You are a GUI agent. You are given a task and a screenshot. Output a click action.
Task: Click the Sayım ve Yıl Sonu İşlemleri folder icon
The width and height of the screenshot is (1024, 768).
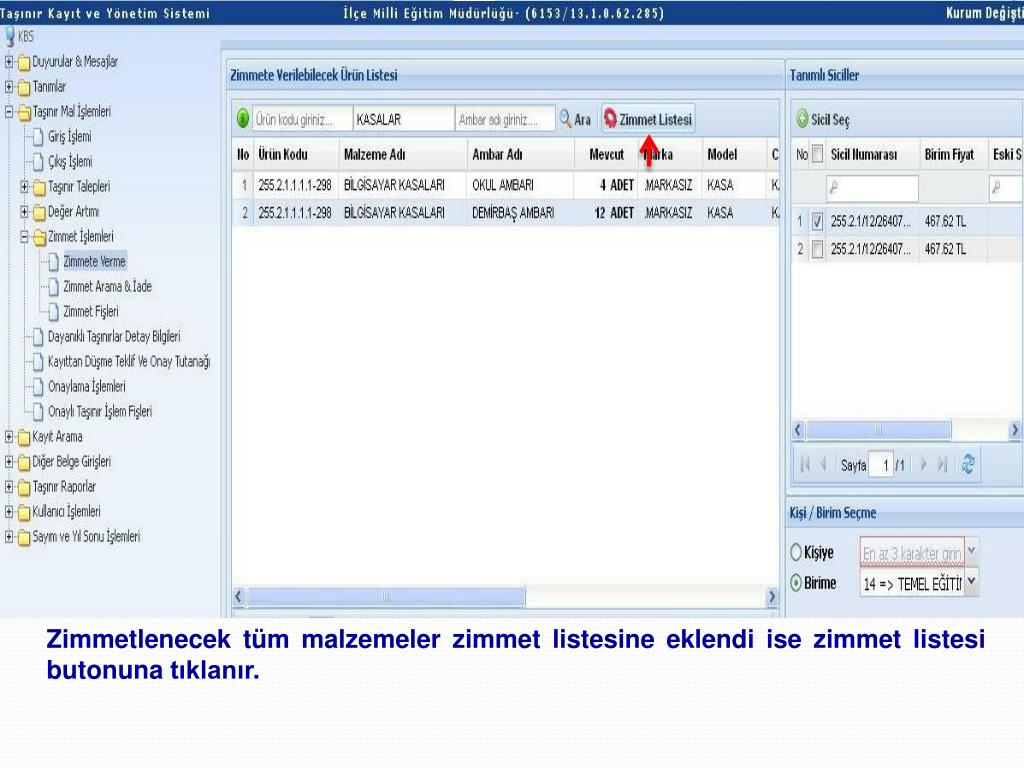24,537
